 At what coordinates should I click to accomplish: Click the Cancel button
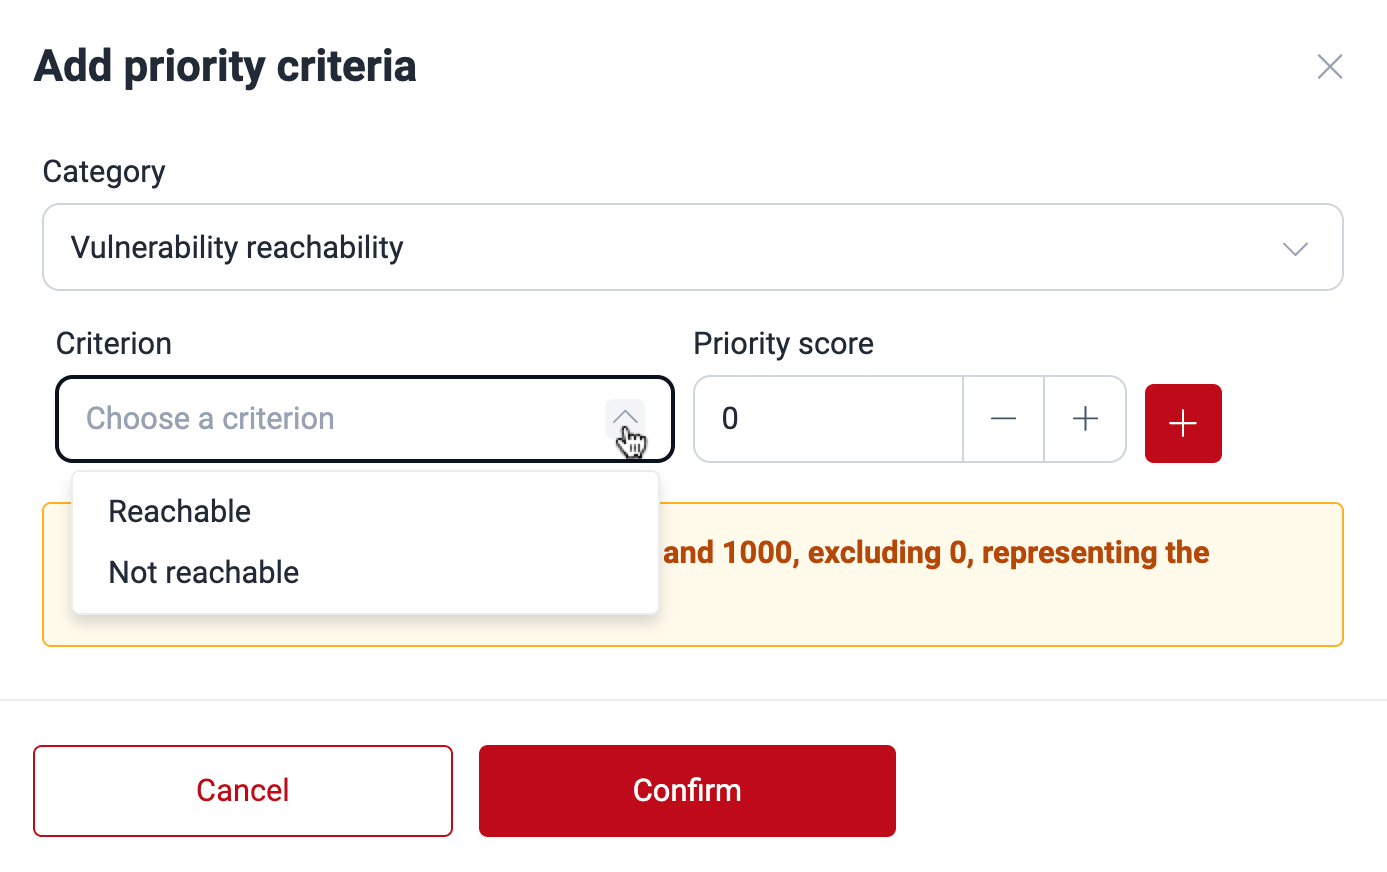[x=242, y=790]
